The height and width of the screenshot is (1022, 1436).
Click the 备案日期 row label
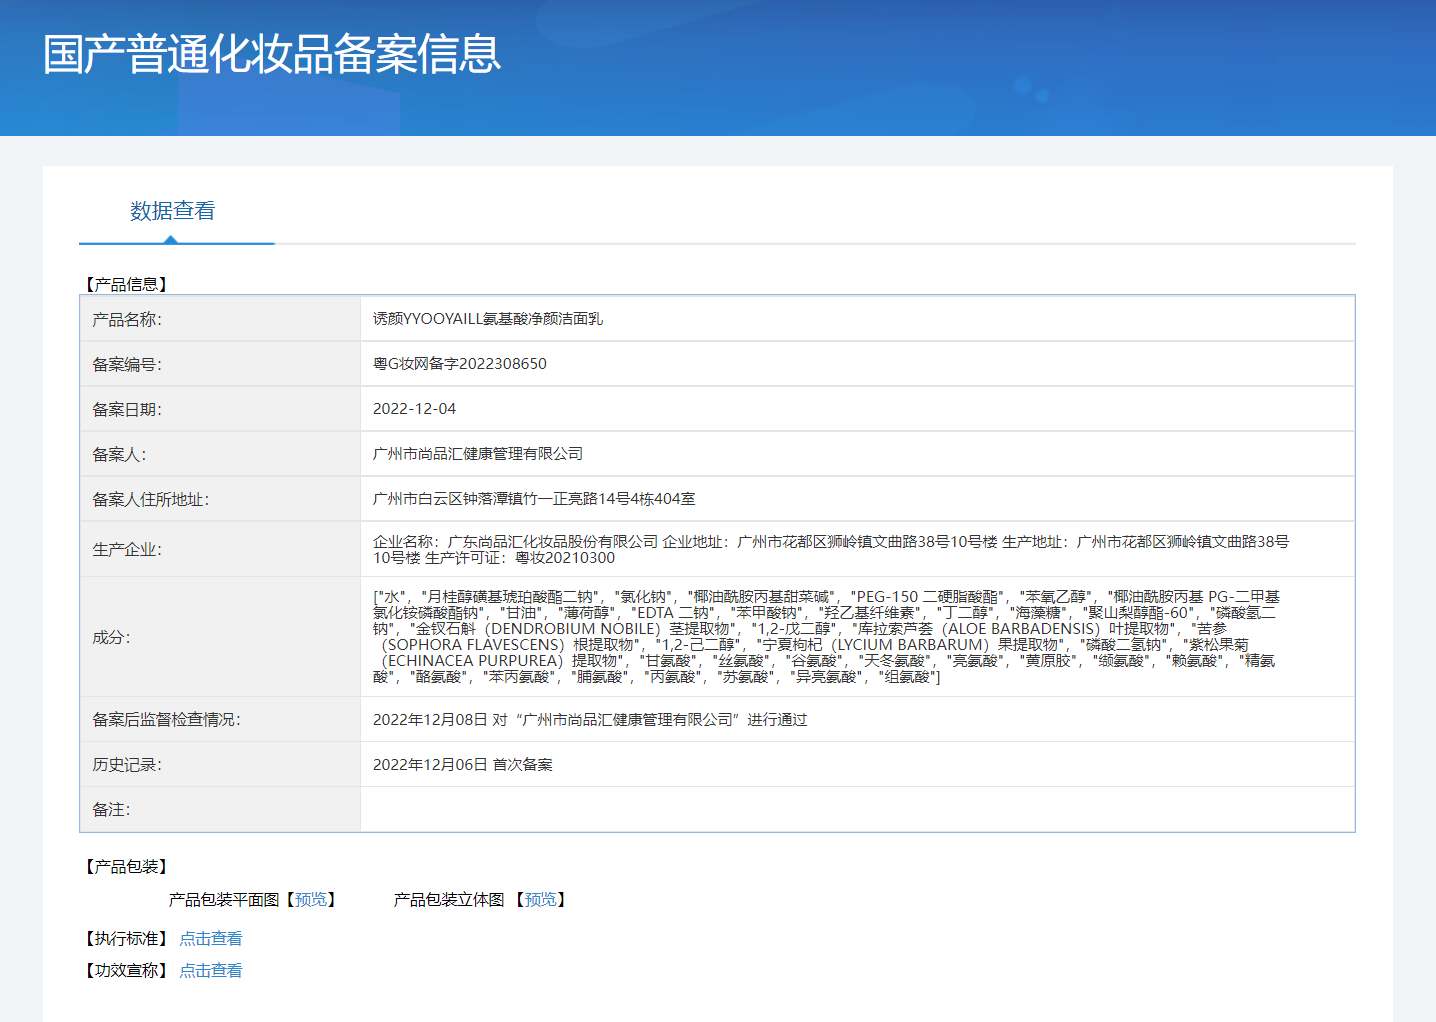pos(127,410)
